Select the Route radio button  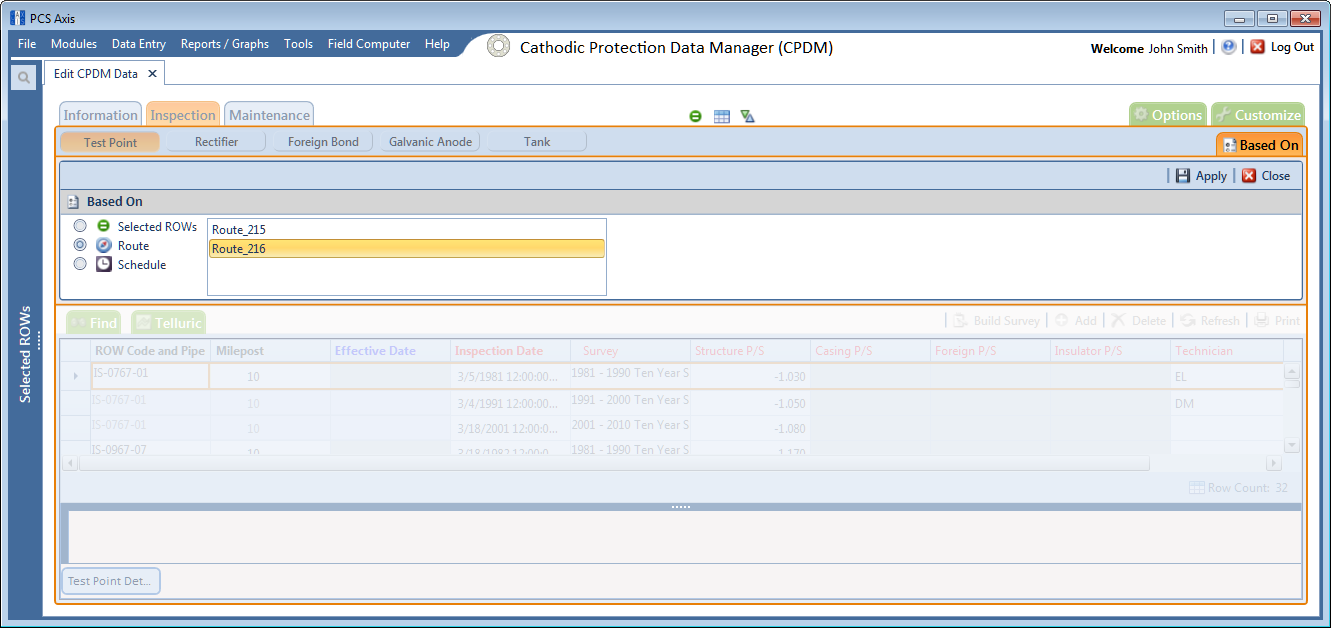80,245
